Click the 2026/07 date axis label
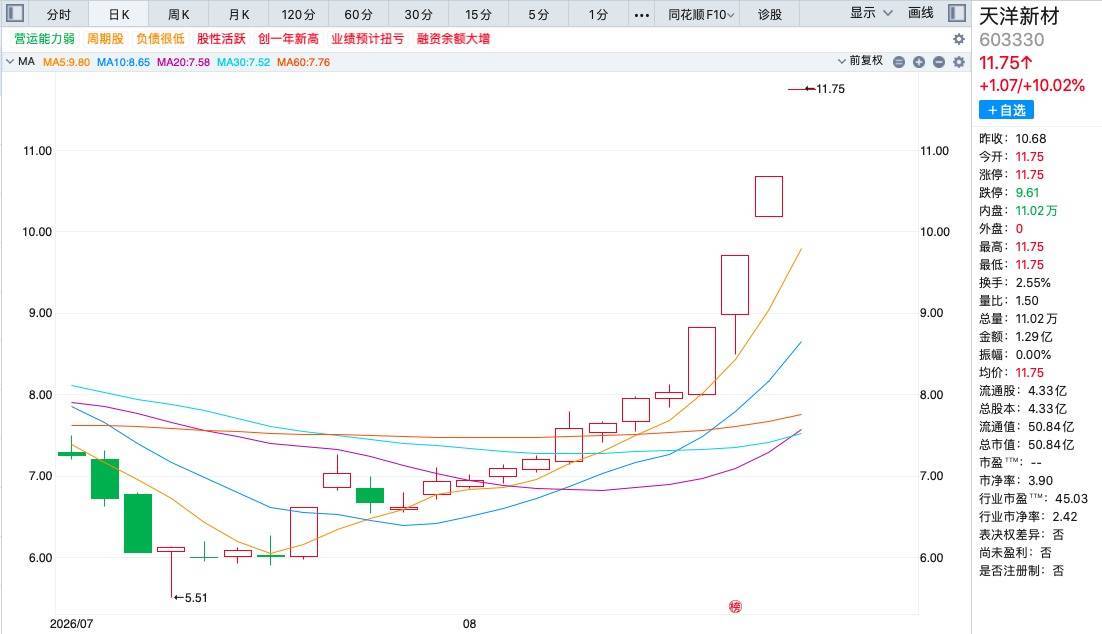This screenshot has height=634, width=1102. click(x=72, y=623)
